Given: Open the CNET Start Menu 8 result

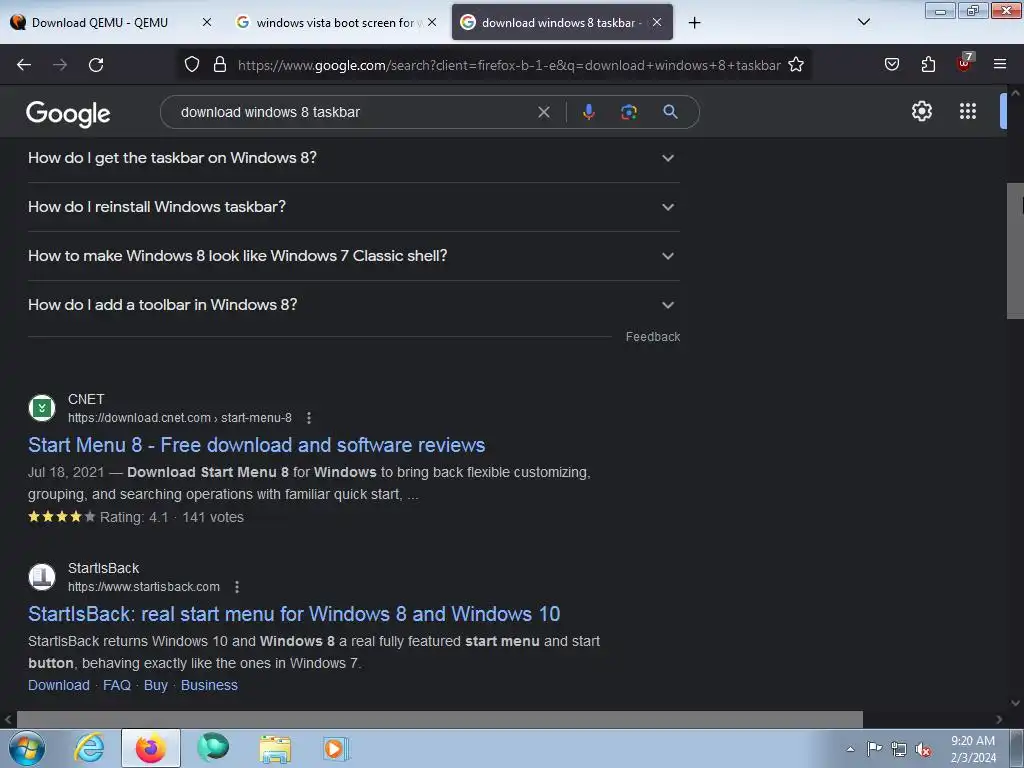Looking at the screenshot, I should click(x=257, y=445).
